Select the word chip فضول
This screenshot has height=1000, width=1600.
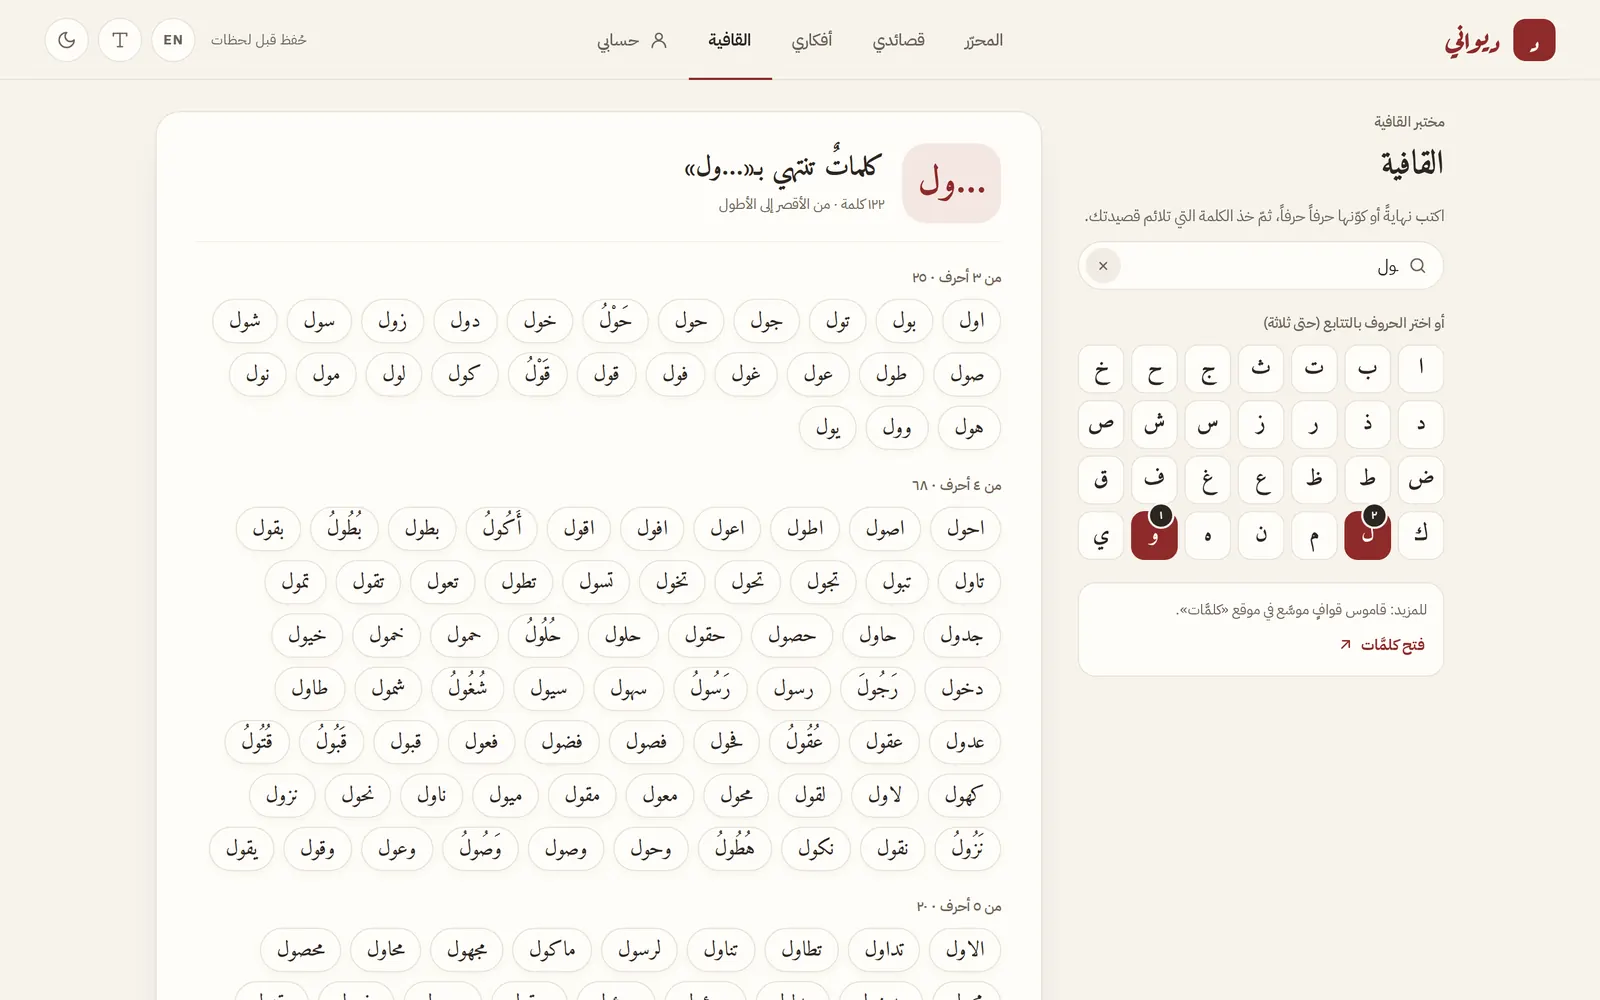562,742
